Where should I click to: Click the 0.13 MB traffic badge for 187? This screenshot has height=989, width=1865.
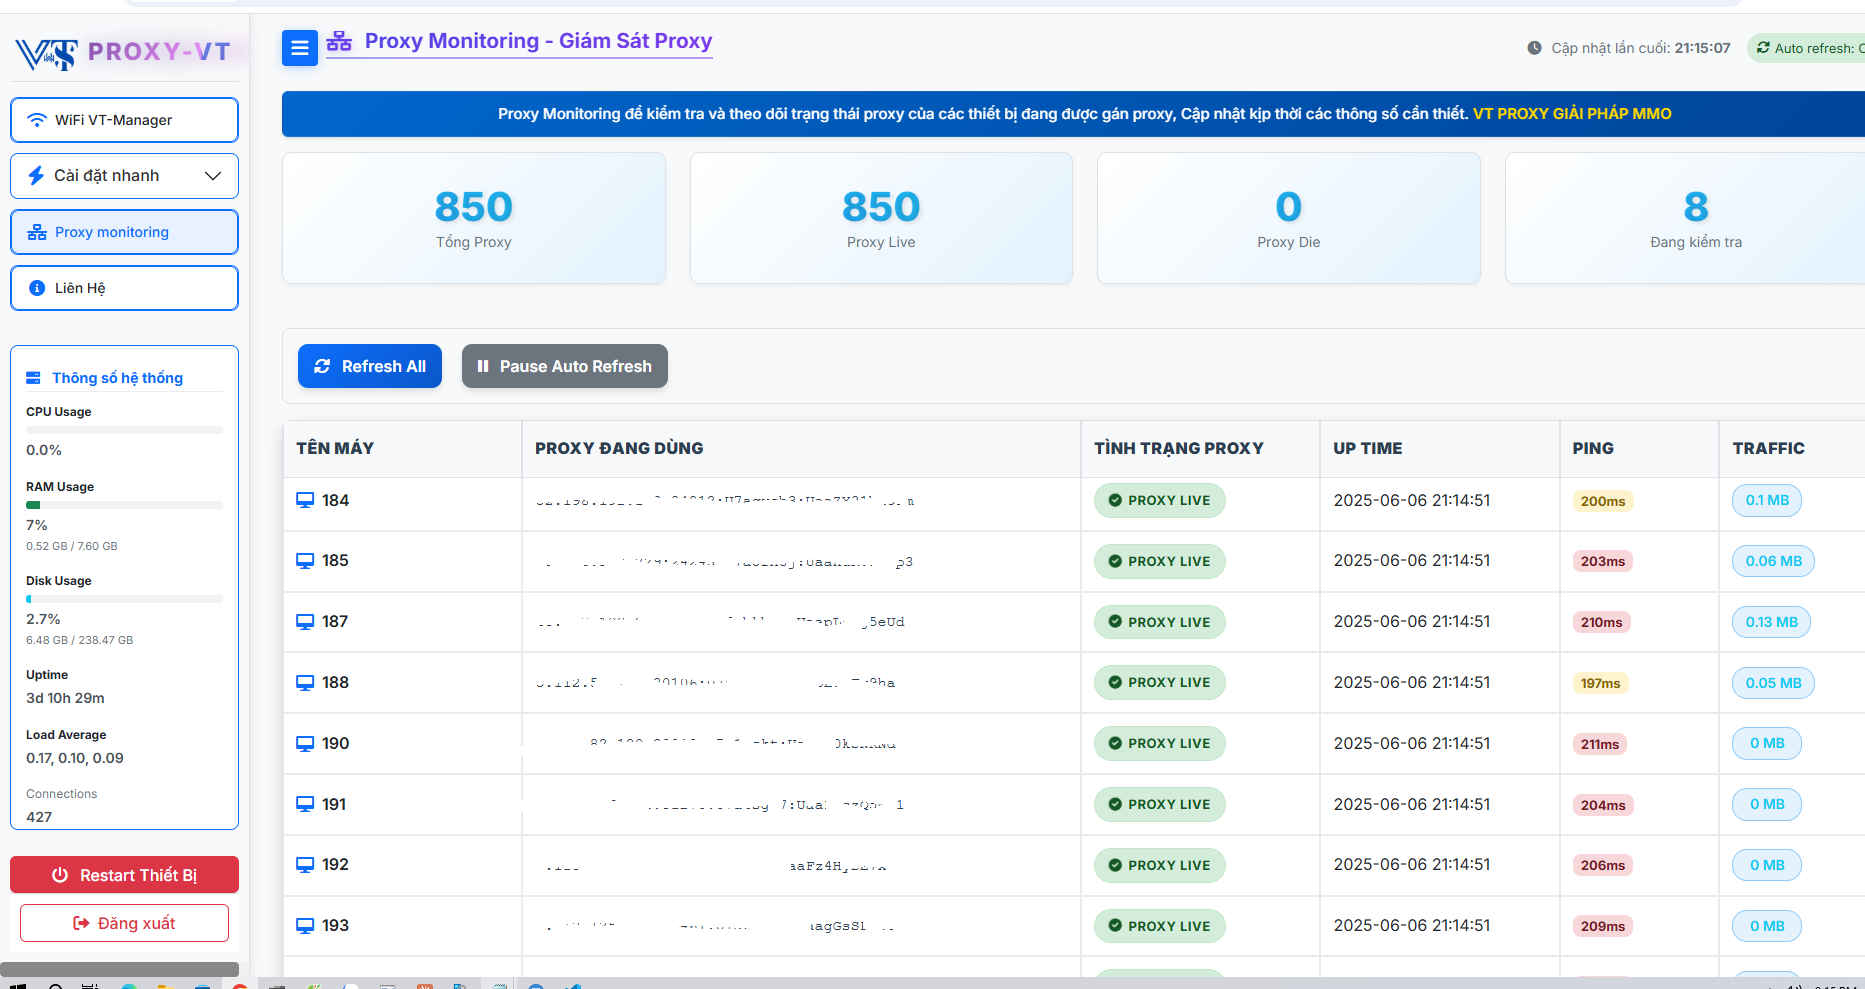tap(1770, 621)
